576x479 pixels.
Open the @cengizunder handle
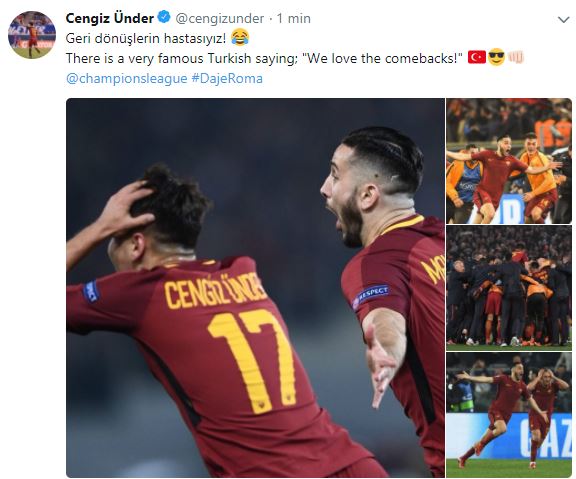pos(220,18)
